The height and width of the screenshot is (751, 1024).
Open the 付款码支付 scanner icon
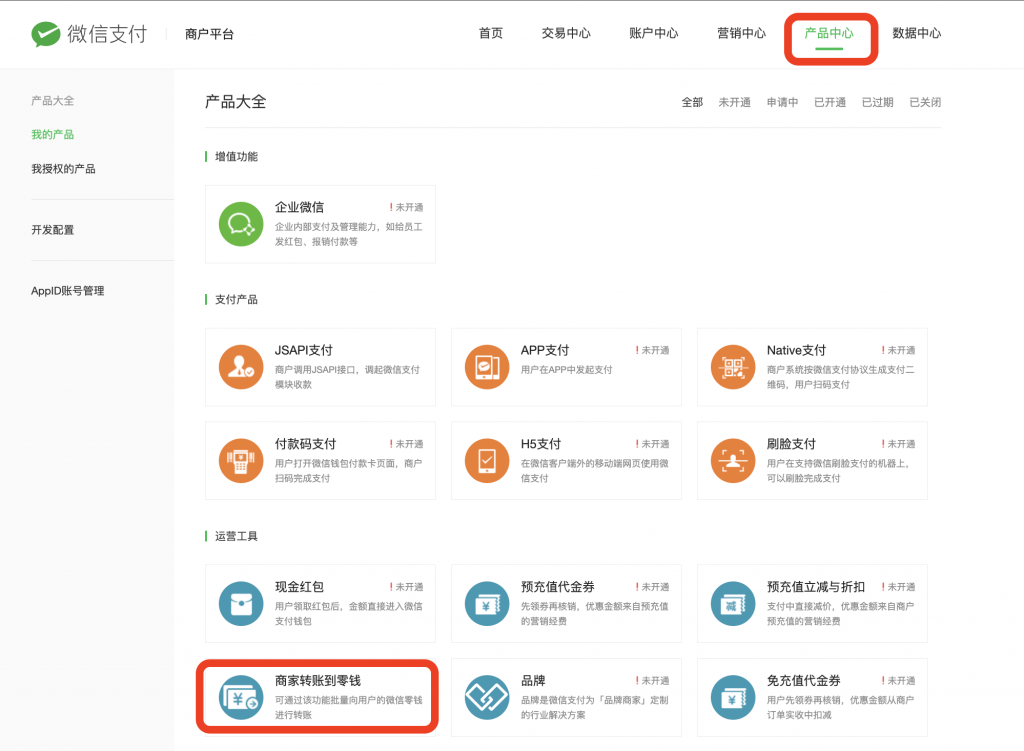[x=241, y=461]
